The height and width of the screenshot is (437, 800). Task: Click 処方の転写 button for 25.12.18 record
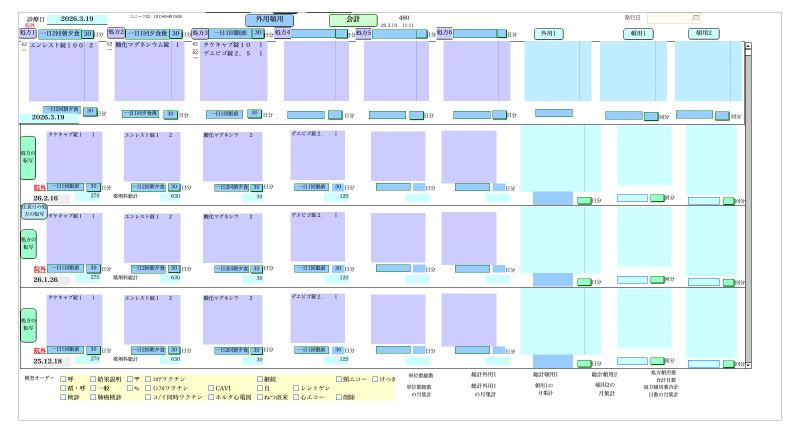click(28, 326)
